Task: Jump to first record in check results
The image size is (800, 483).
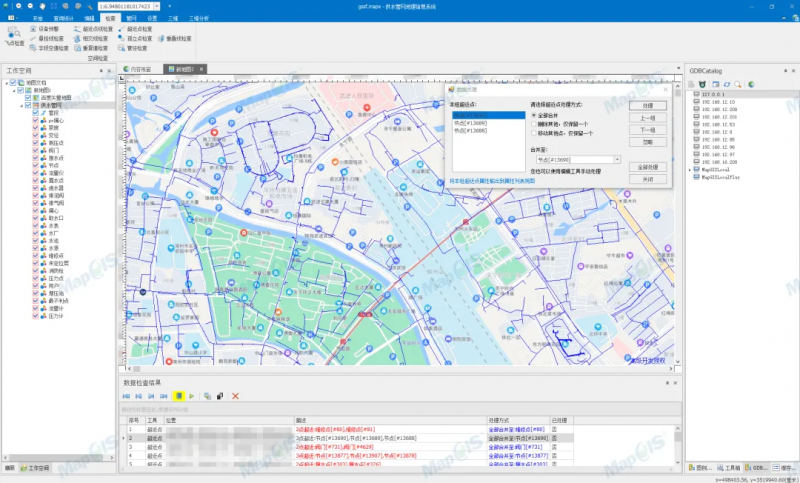Action: (127, 397)
